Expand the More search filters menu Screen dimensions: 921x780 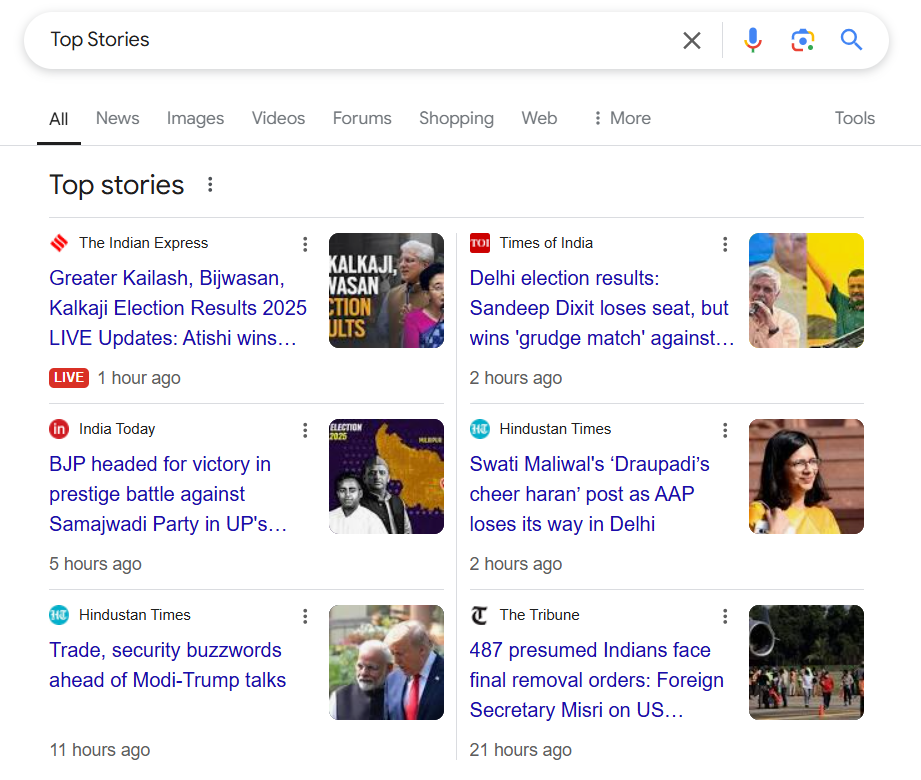click(x=622, y=119)
